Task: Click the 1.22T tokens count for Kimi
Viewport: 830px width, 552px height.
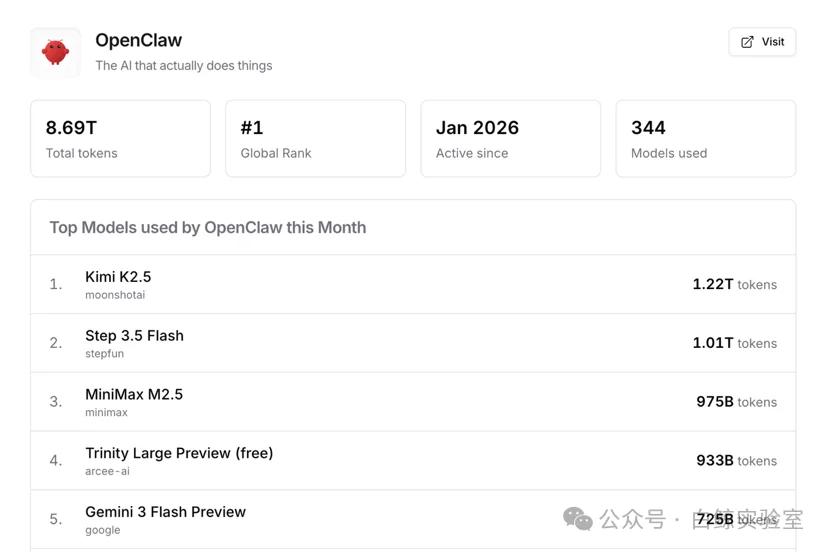Action: (x=734, y=285)
